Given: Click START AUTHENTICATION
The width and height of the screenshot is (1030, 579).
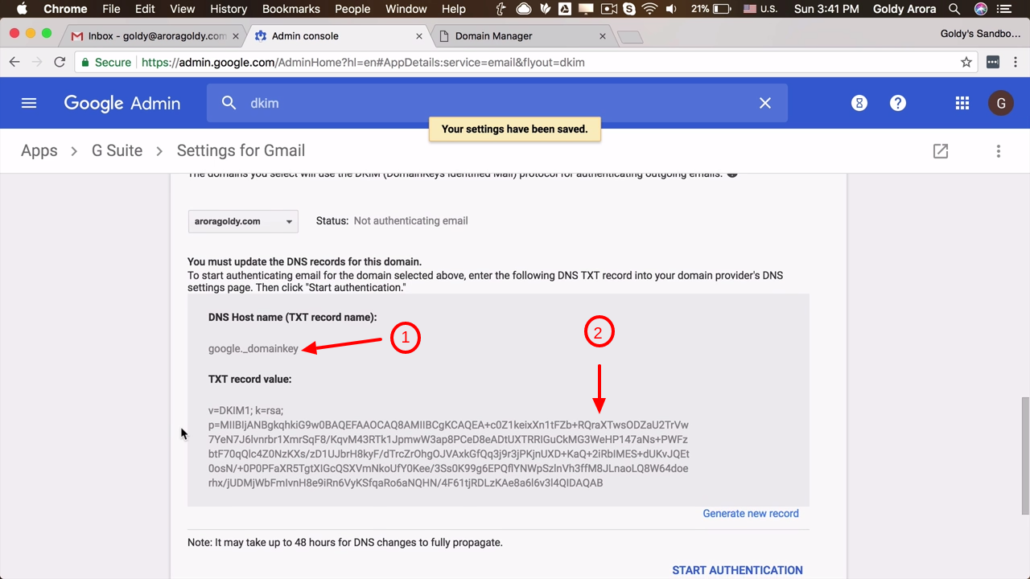Looking at the screenshot, I should (737, 570).
